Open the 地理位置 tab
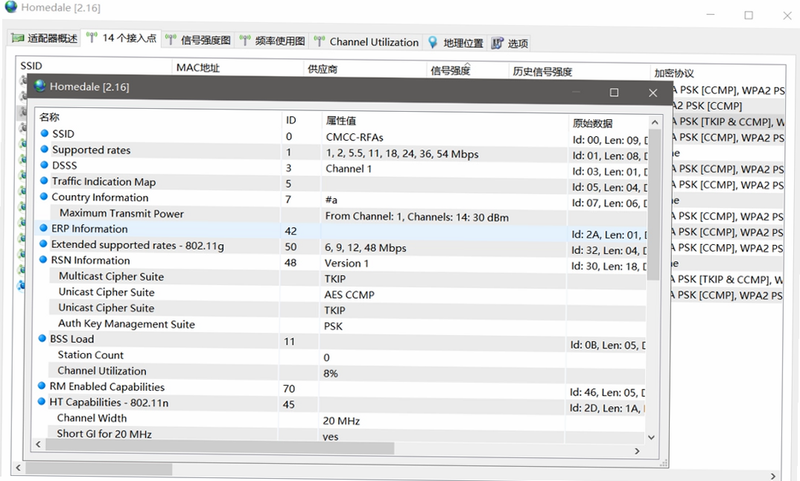The image size is (800, 481). pyautogui.click(x=456, y=43)
